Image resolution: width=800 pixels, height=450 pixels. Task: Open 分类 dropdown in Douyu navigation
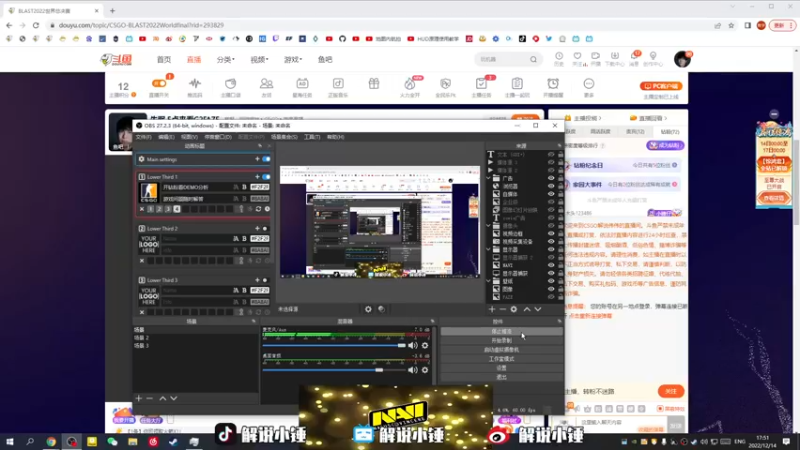(x=226, y=60)
